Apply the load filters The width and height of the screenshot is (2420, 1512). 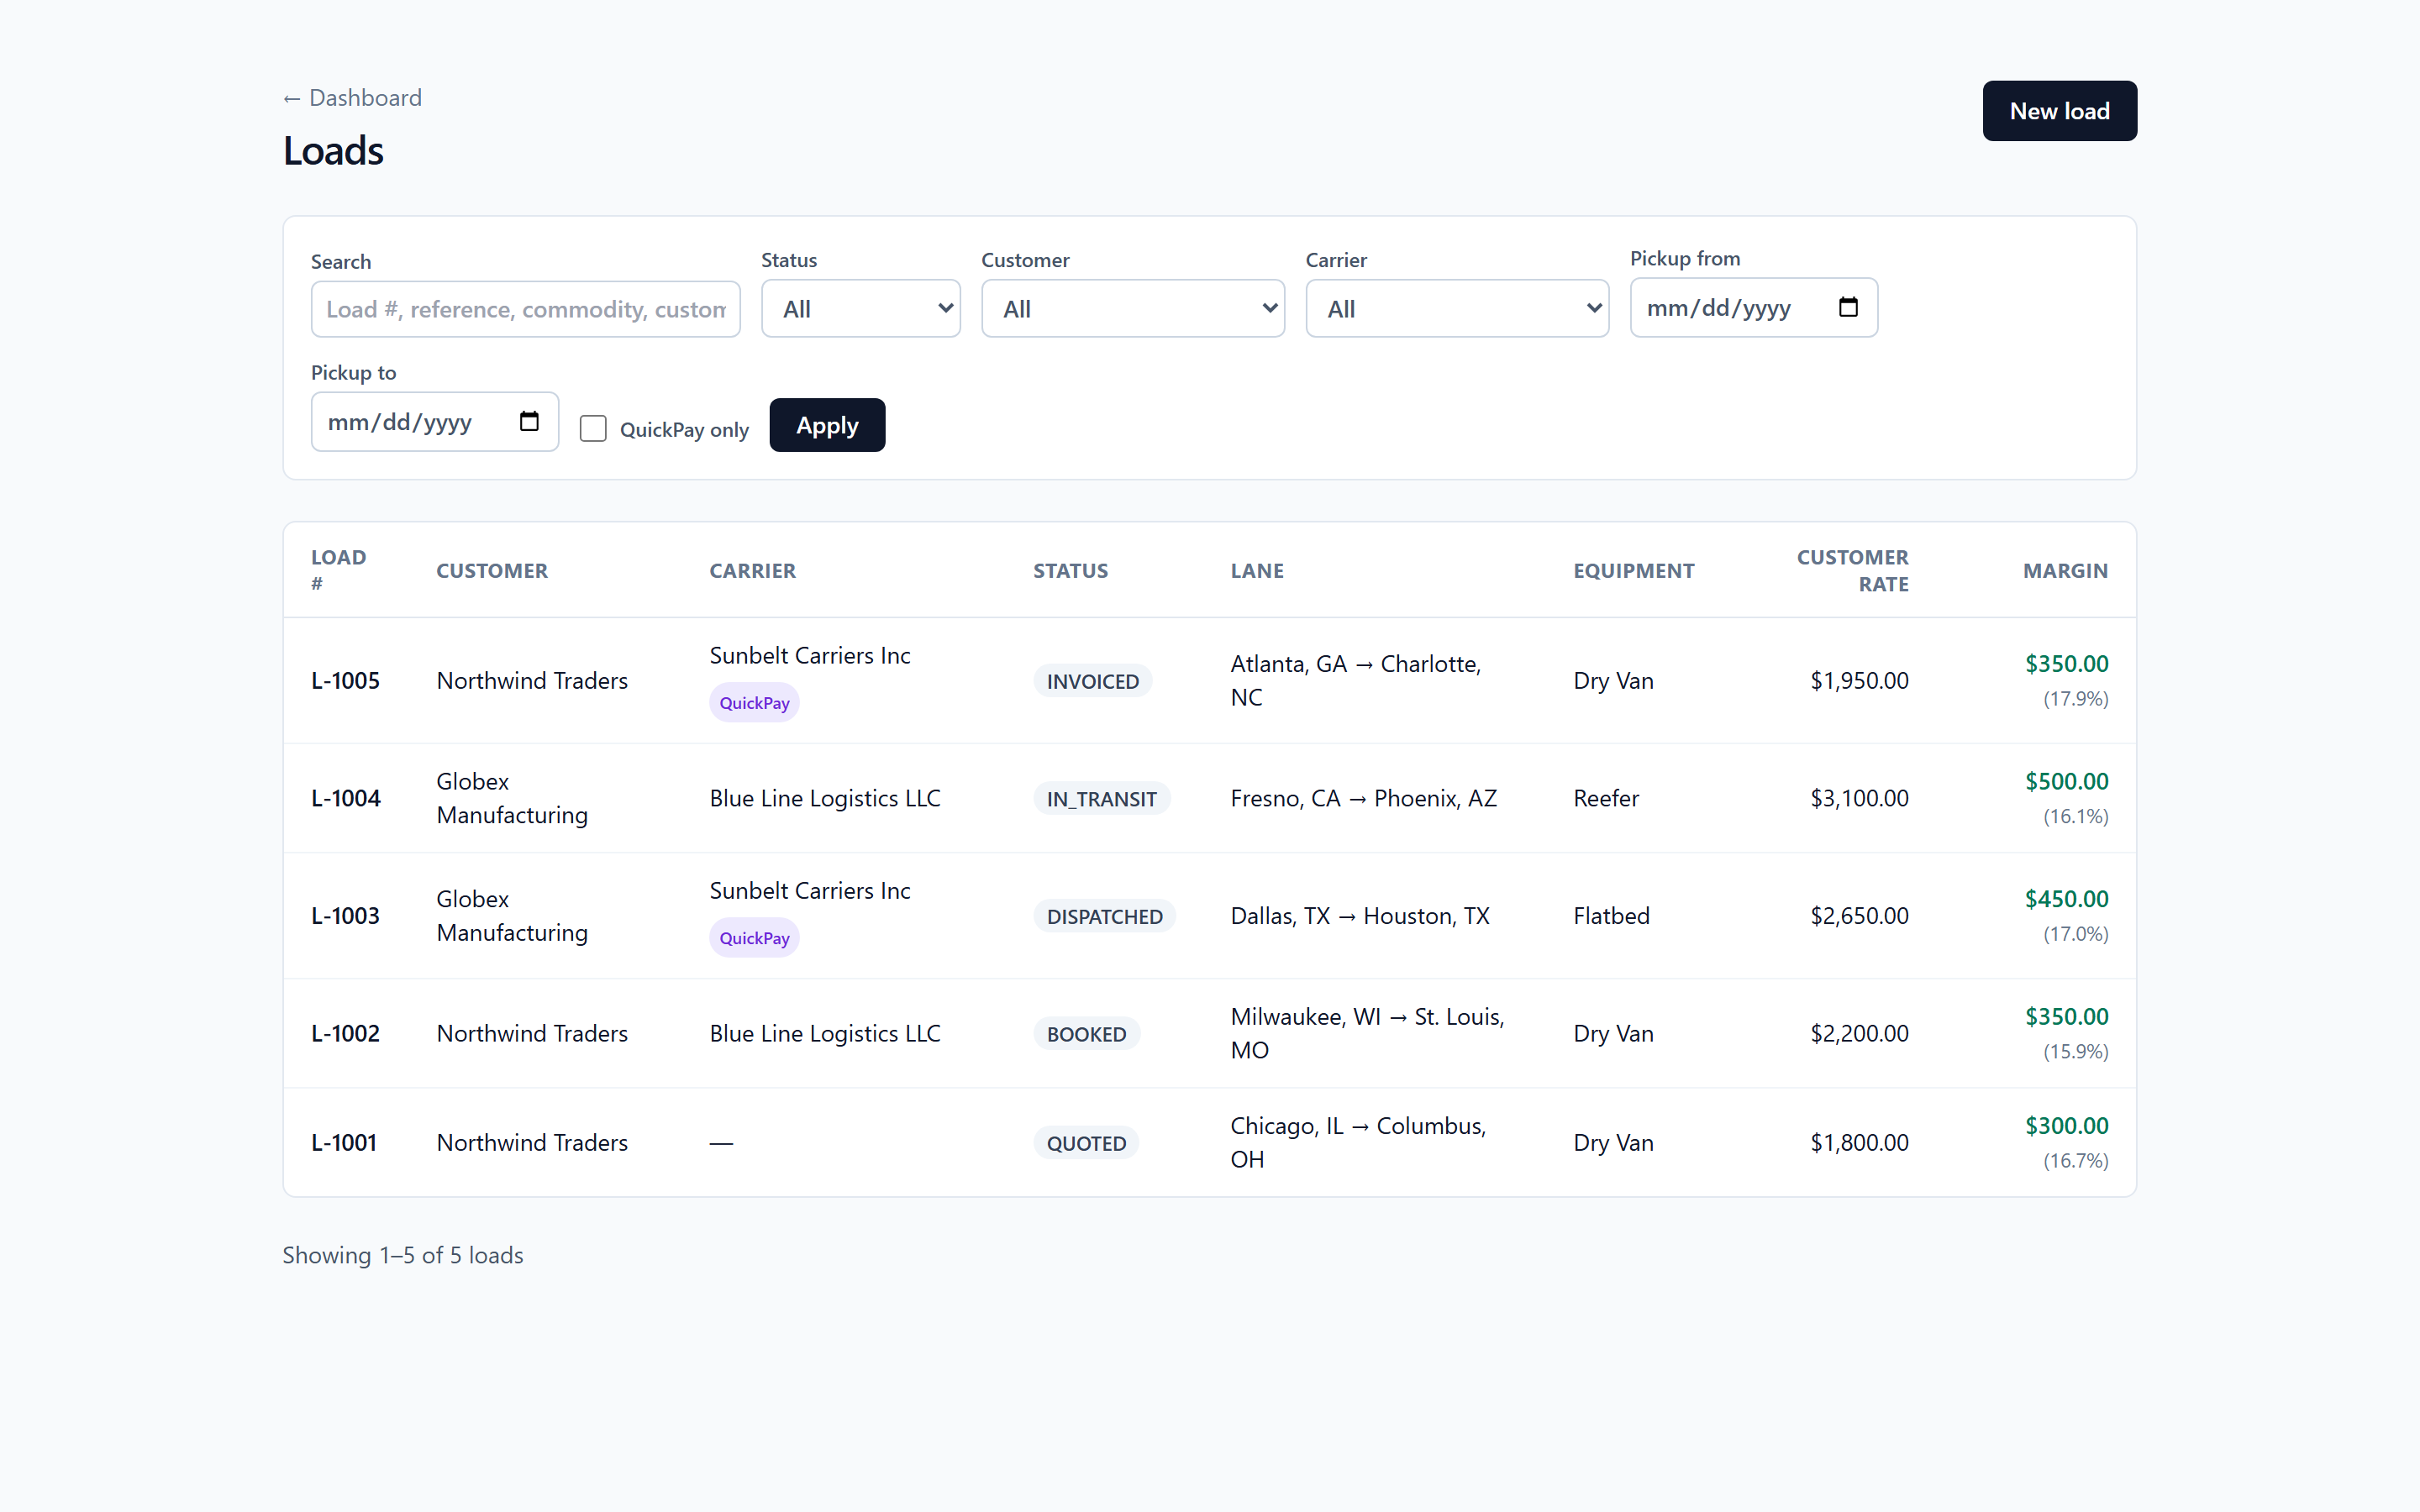click(x=827, y=425)
